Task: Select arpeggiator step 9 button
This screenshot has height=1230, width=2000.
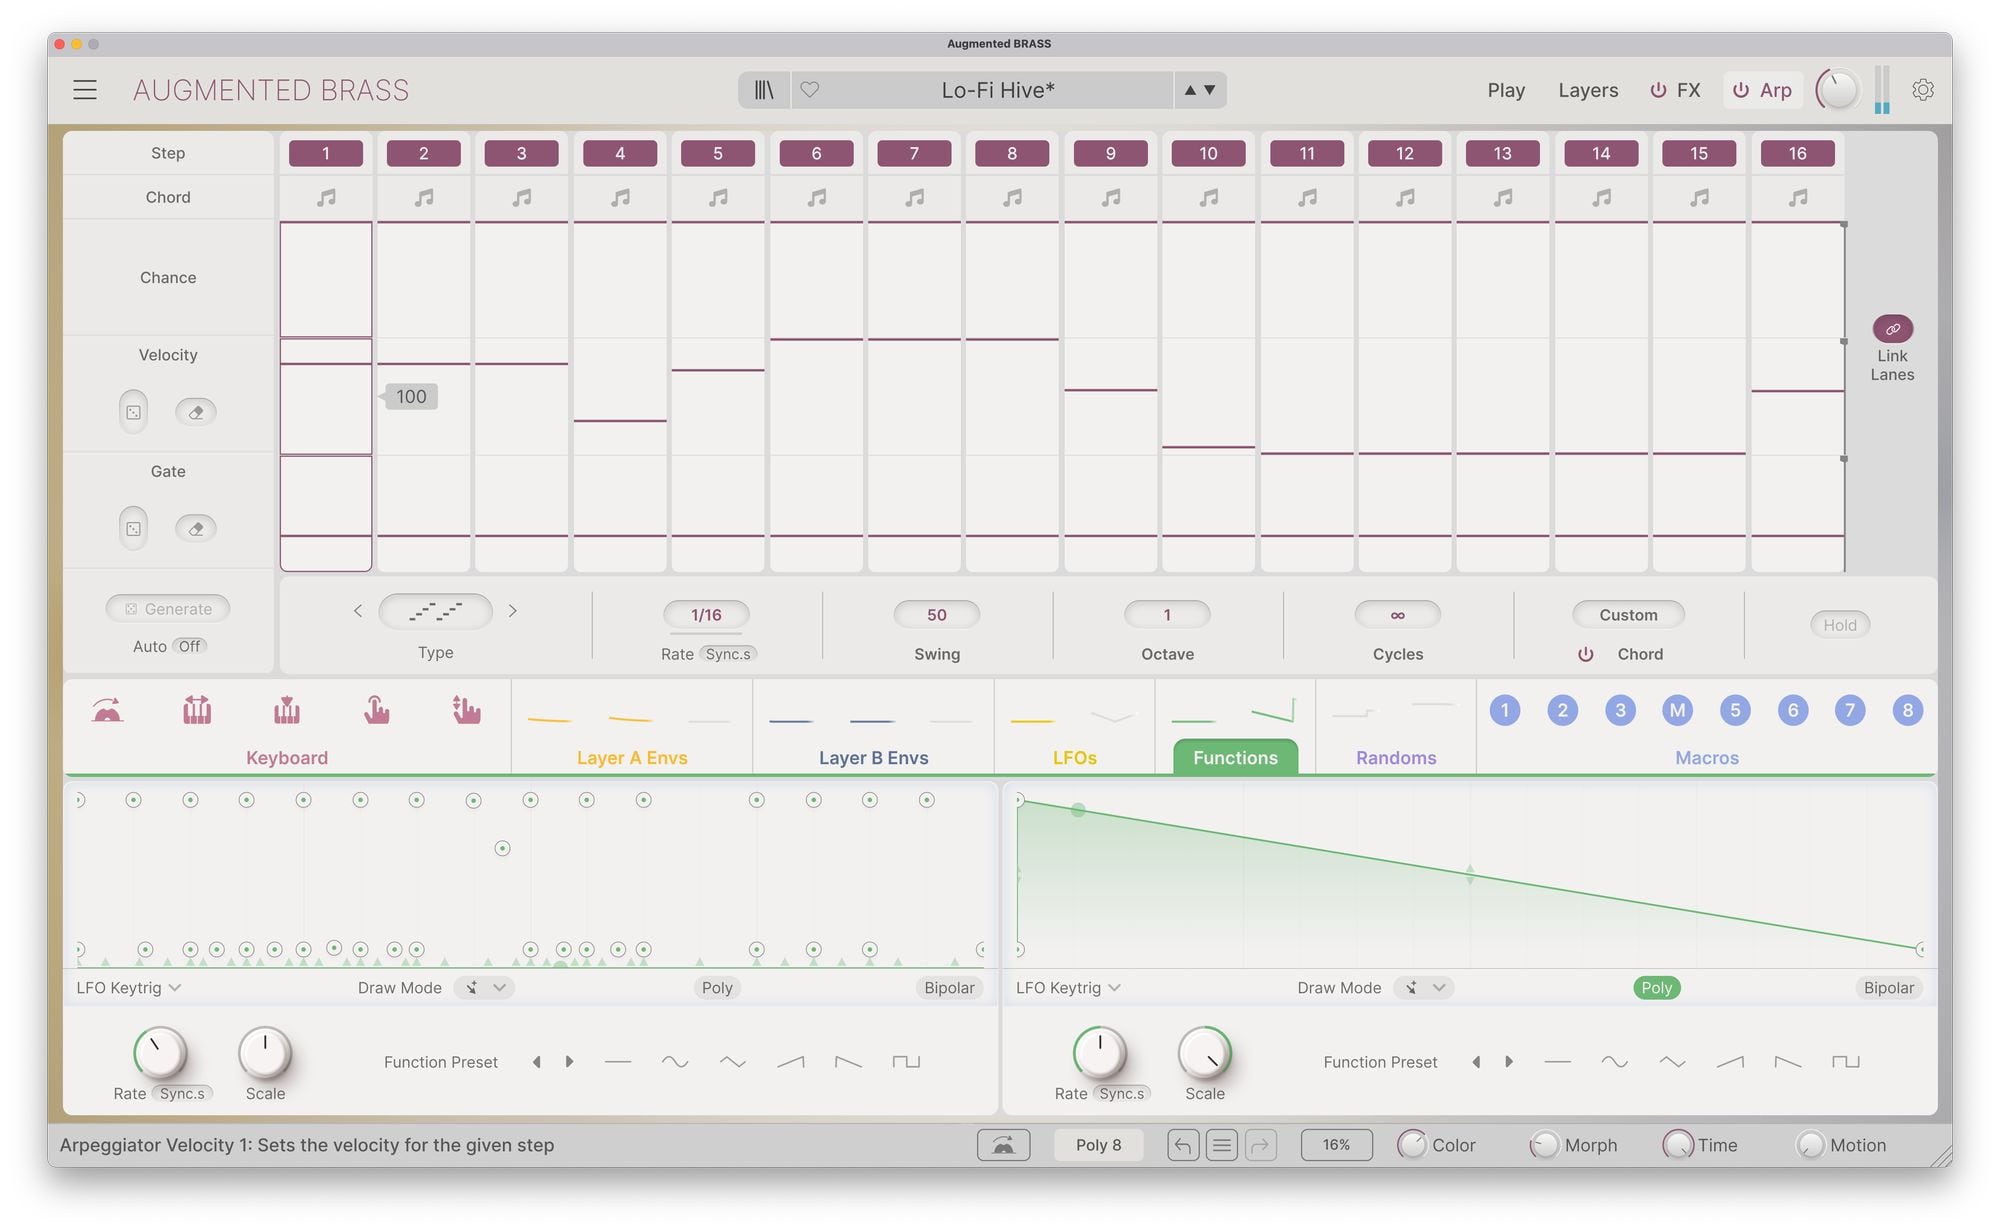Action: [x=1110, y=153]
